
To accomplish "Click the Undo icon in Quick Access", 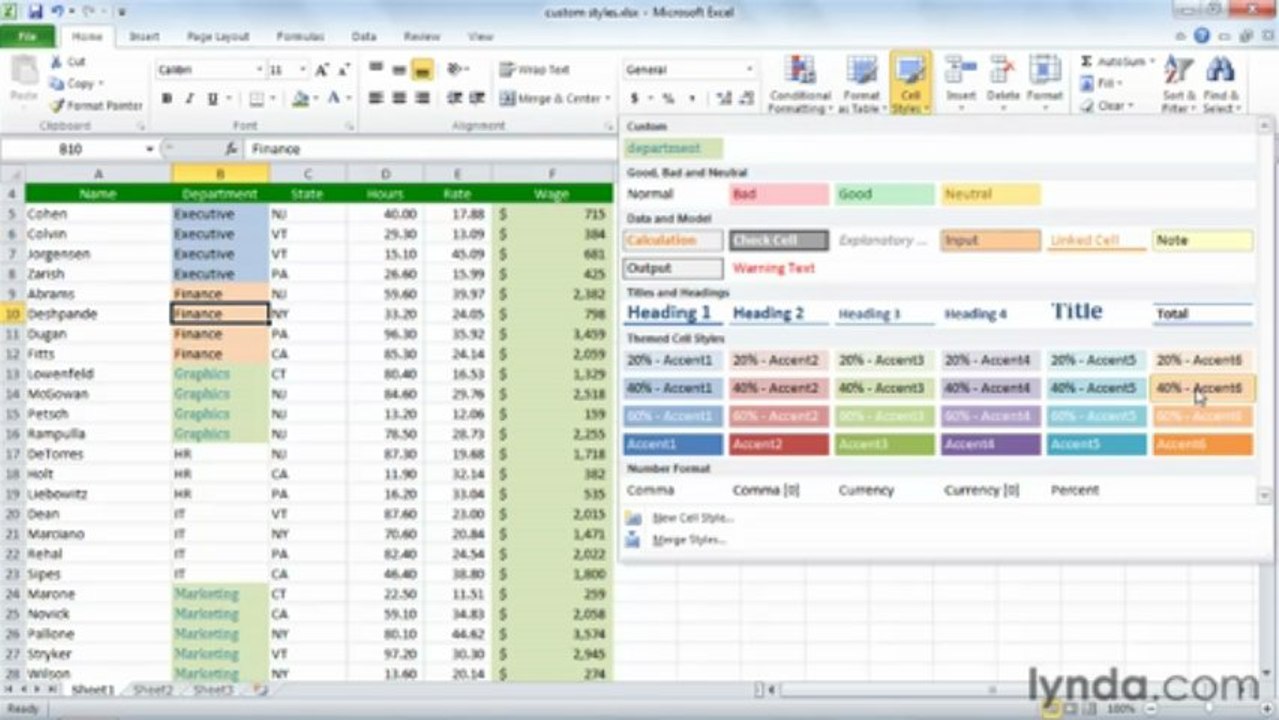I will click(58, 12).
